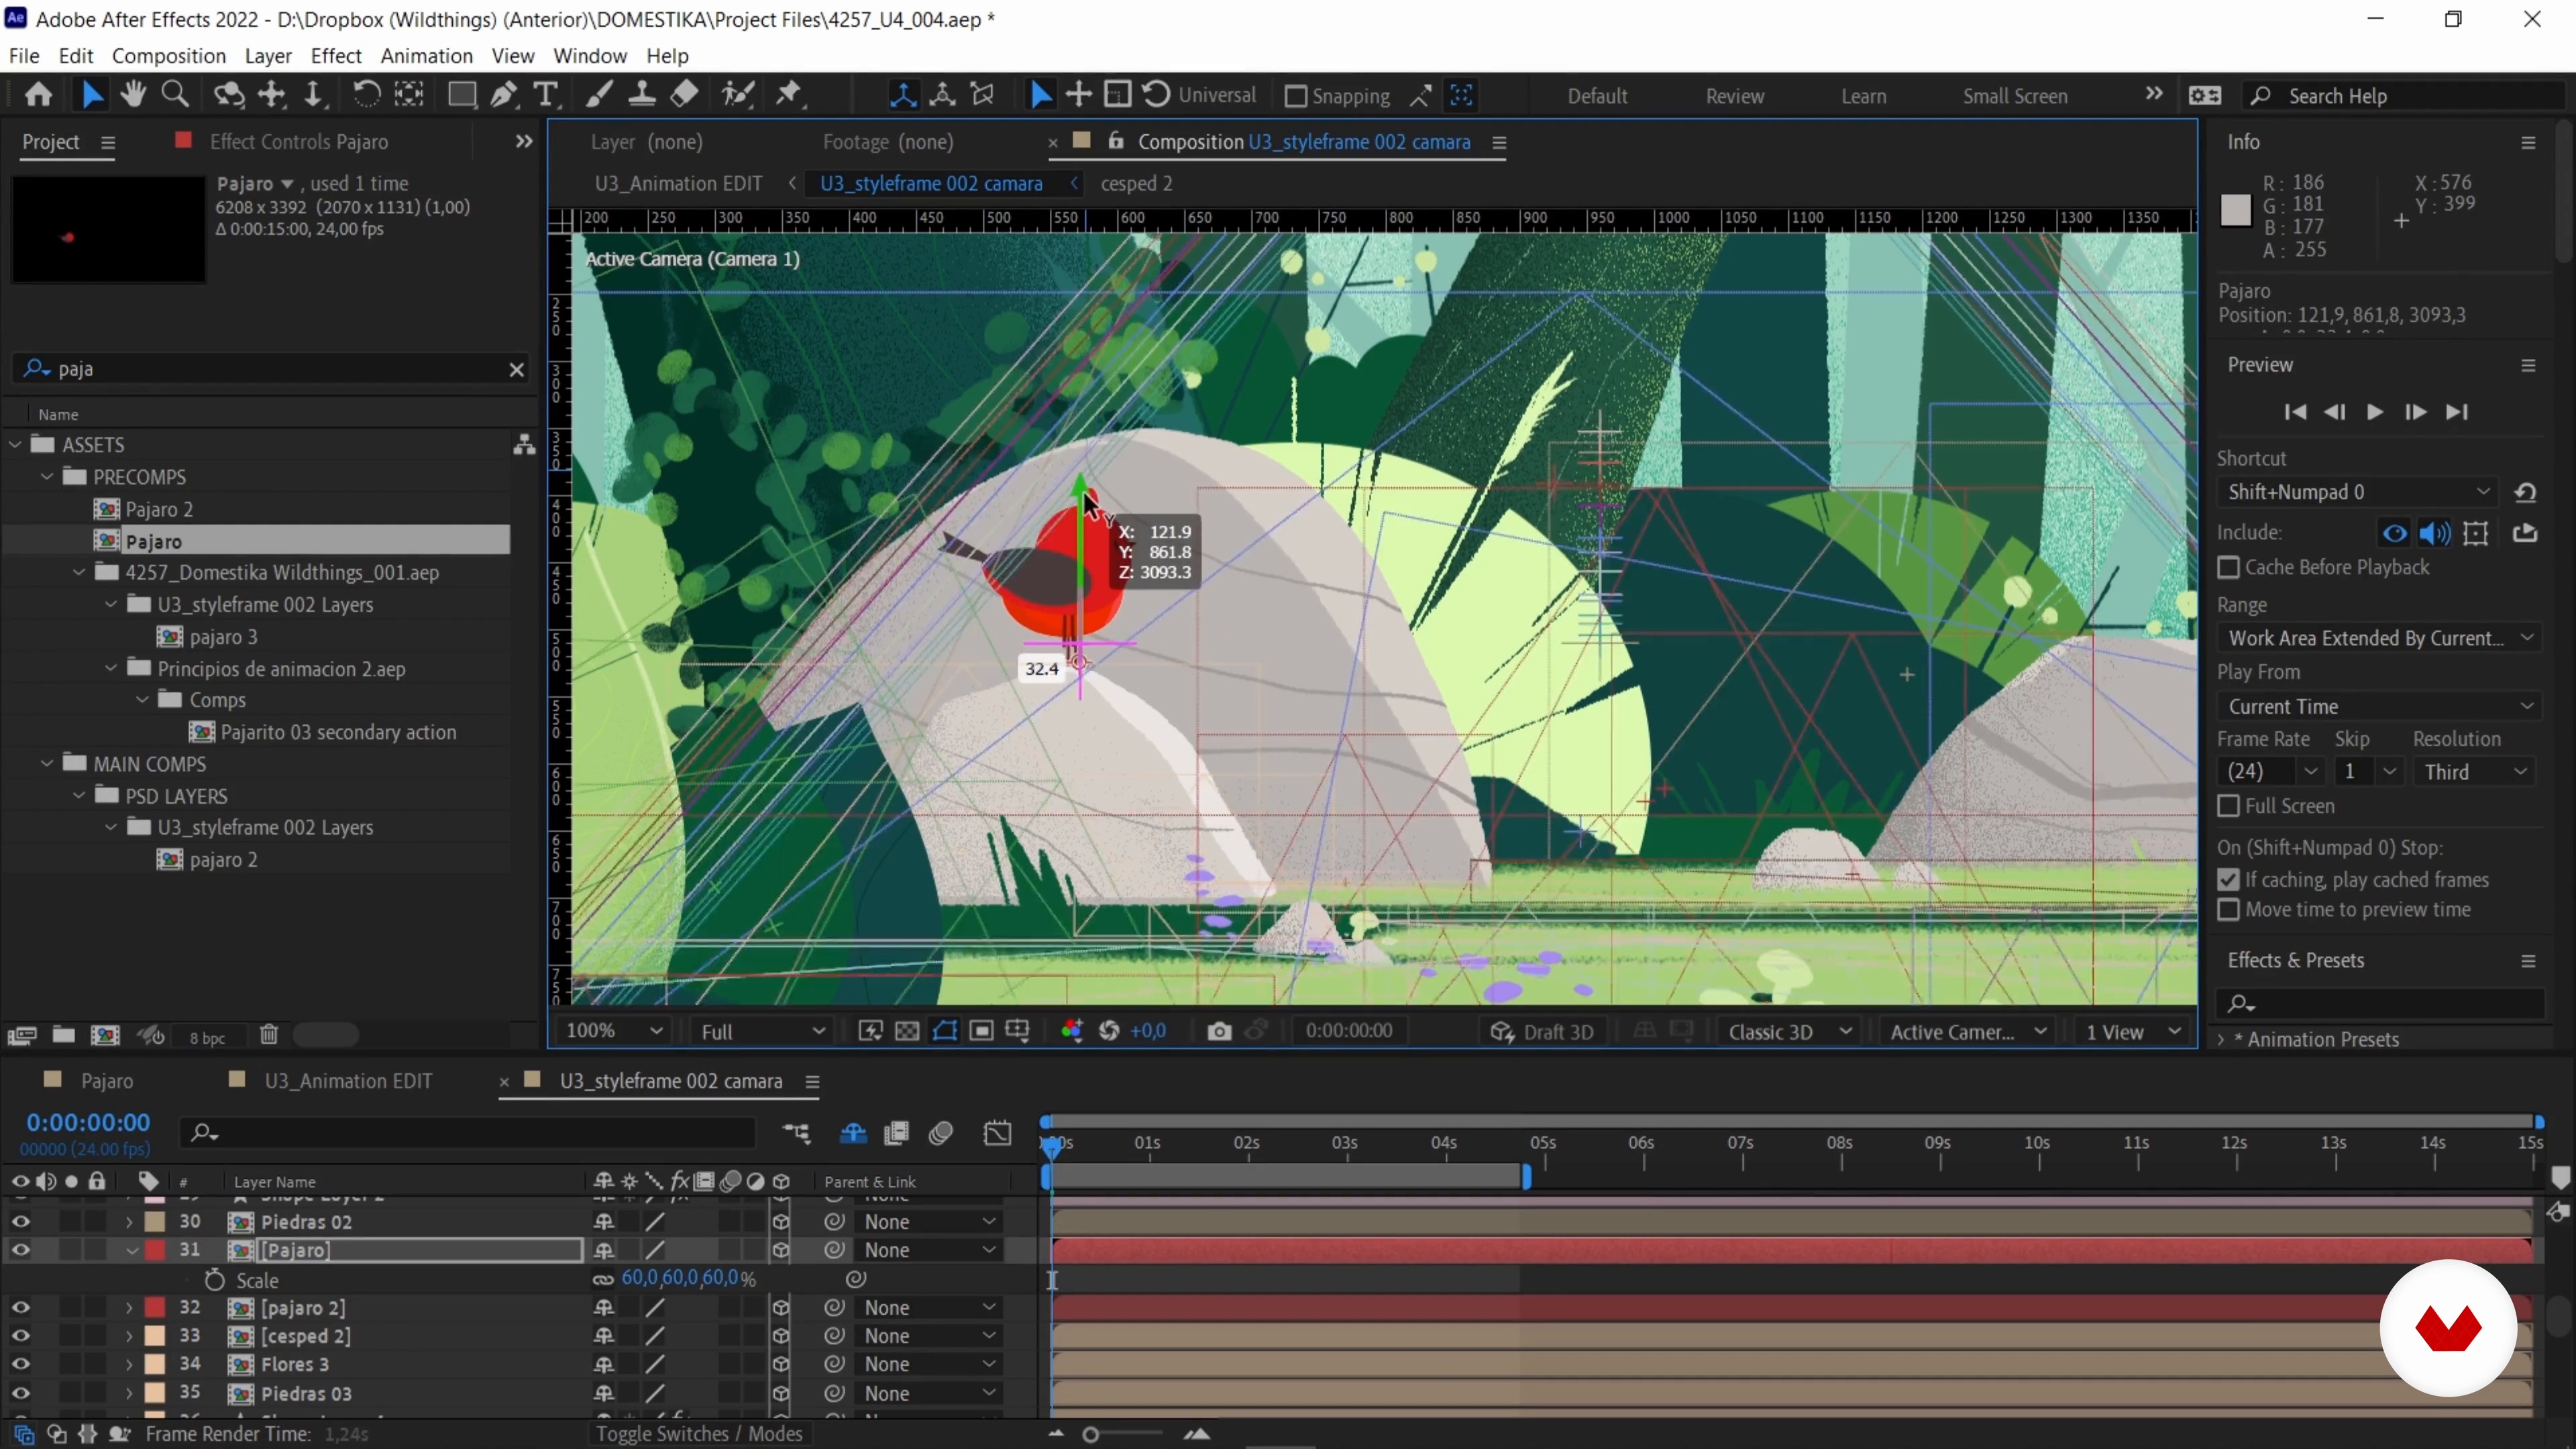The image size is (2576, 1449).
Task: Open the graph editor icon in timeline
Action: tap(998, 1133)
